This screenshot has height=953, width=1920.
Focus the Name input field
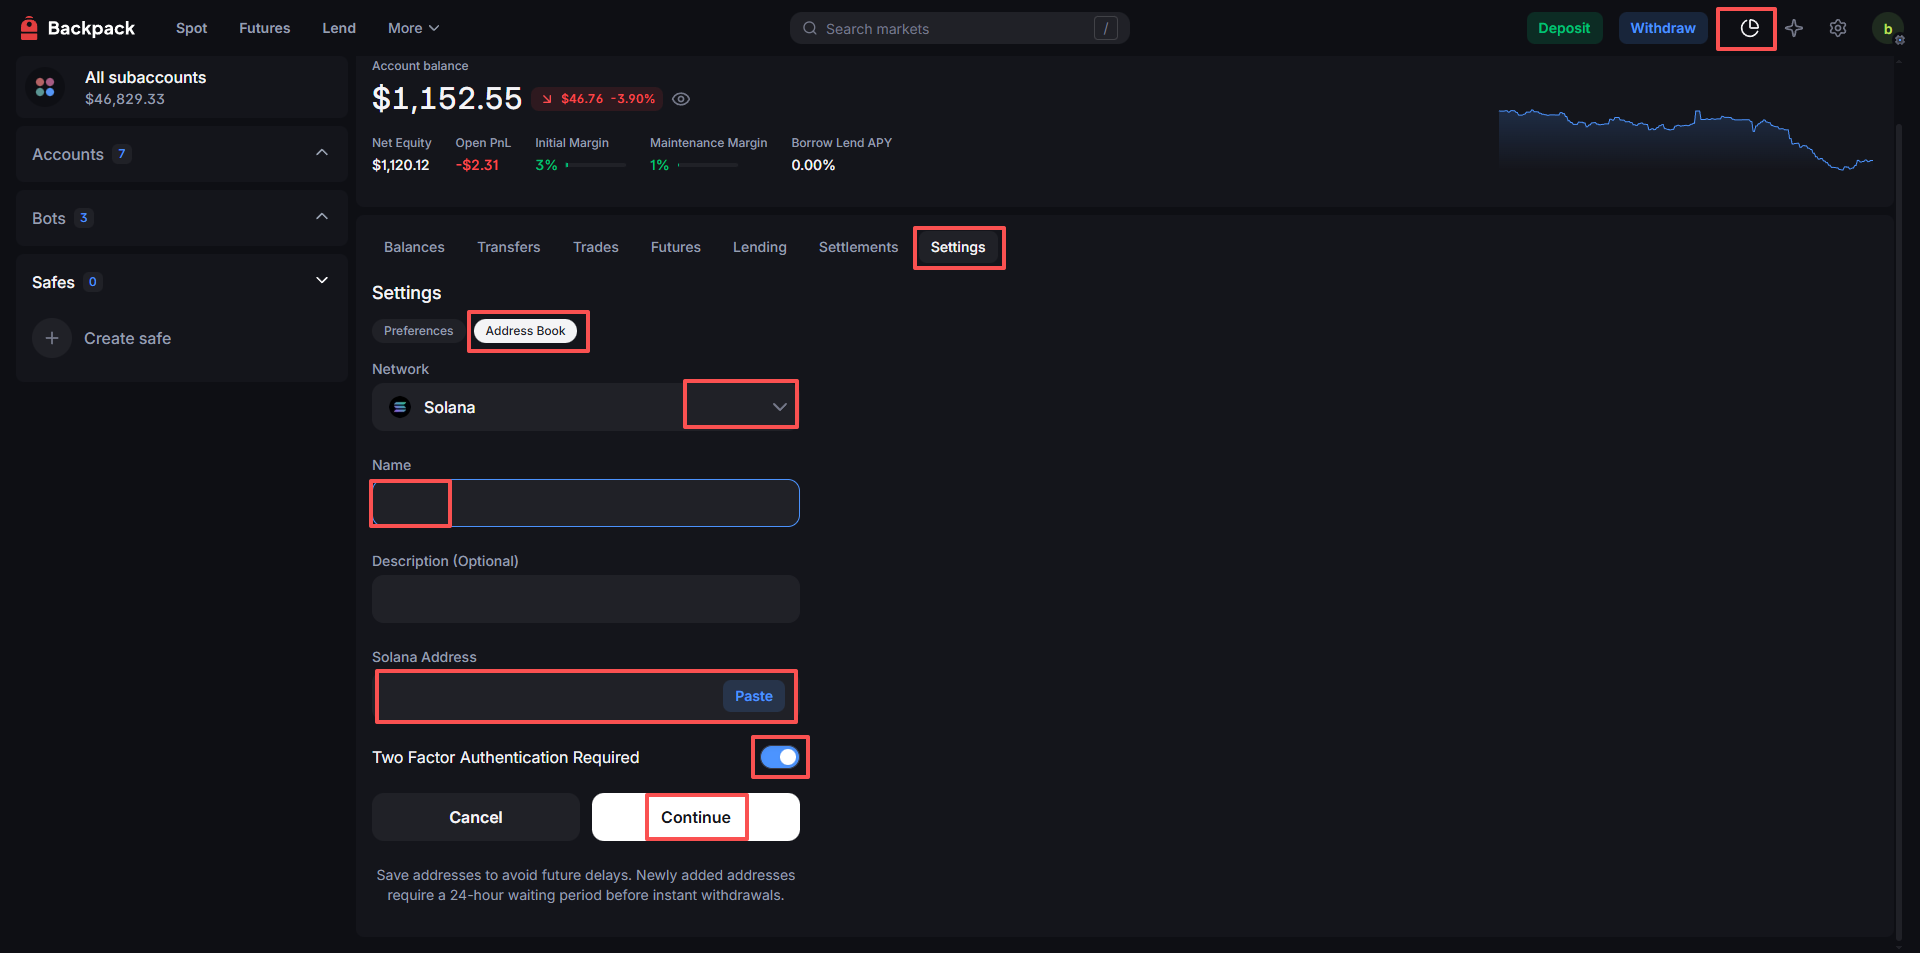point(585,503)
